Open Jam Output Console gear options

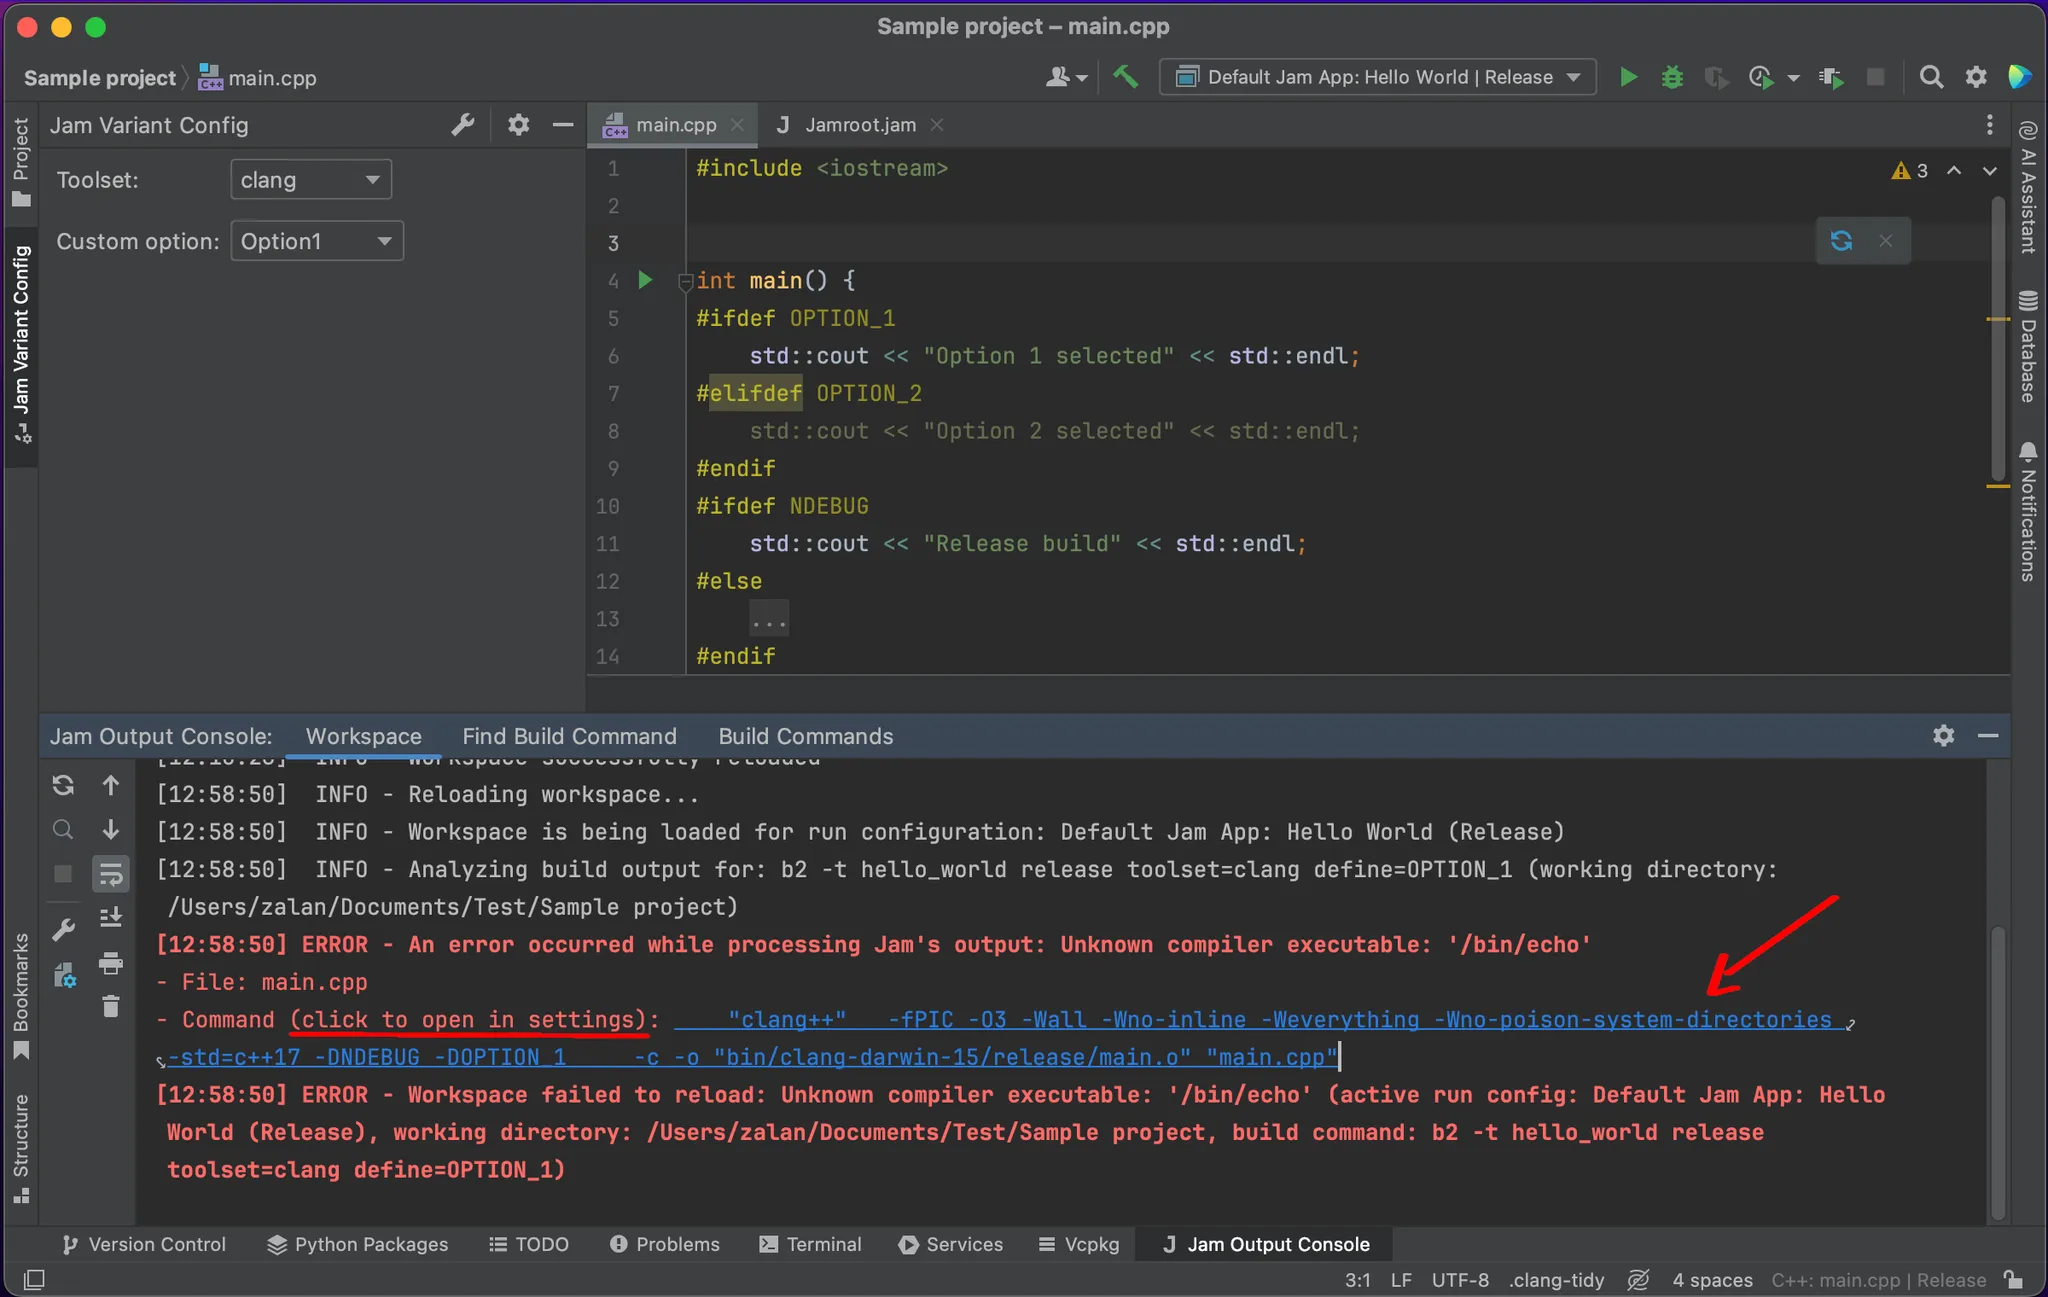click(x=1943, y=736)
